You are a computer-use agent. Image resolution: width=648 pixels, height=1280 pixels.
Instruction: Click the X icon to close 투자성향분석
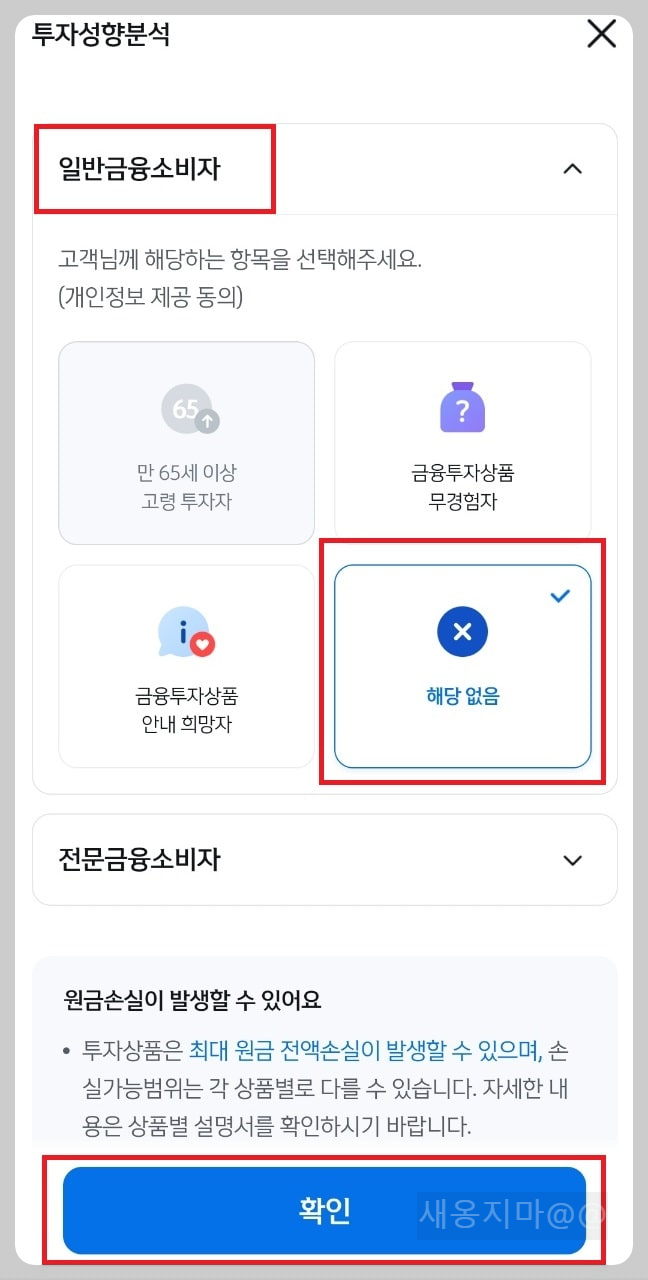[x=600, y=33]
